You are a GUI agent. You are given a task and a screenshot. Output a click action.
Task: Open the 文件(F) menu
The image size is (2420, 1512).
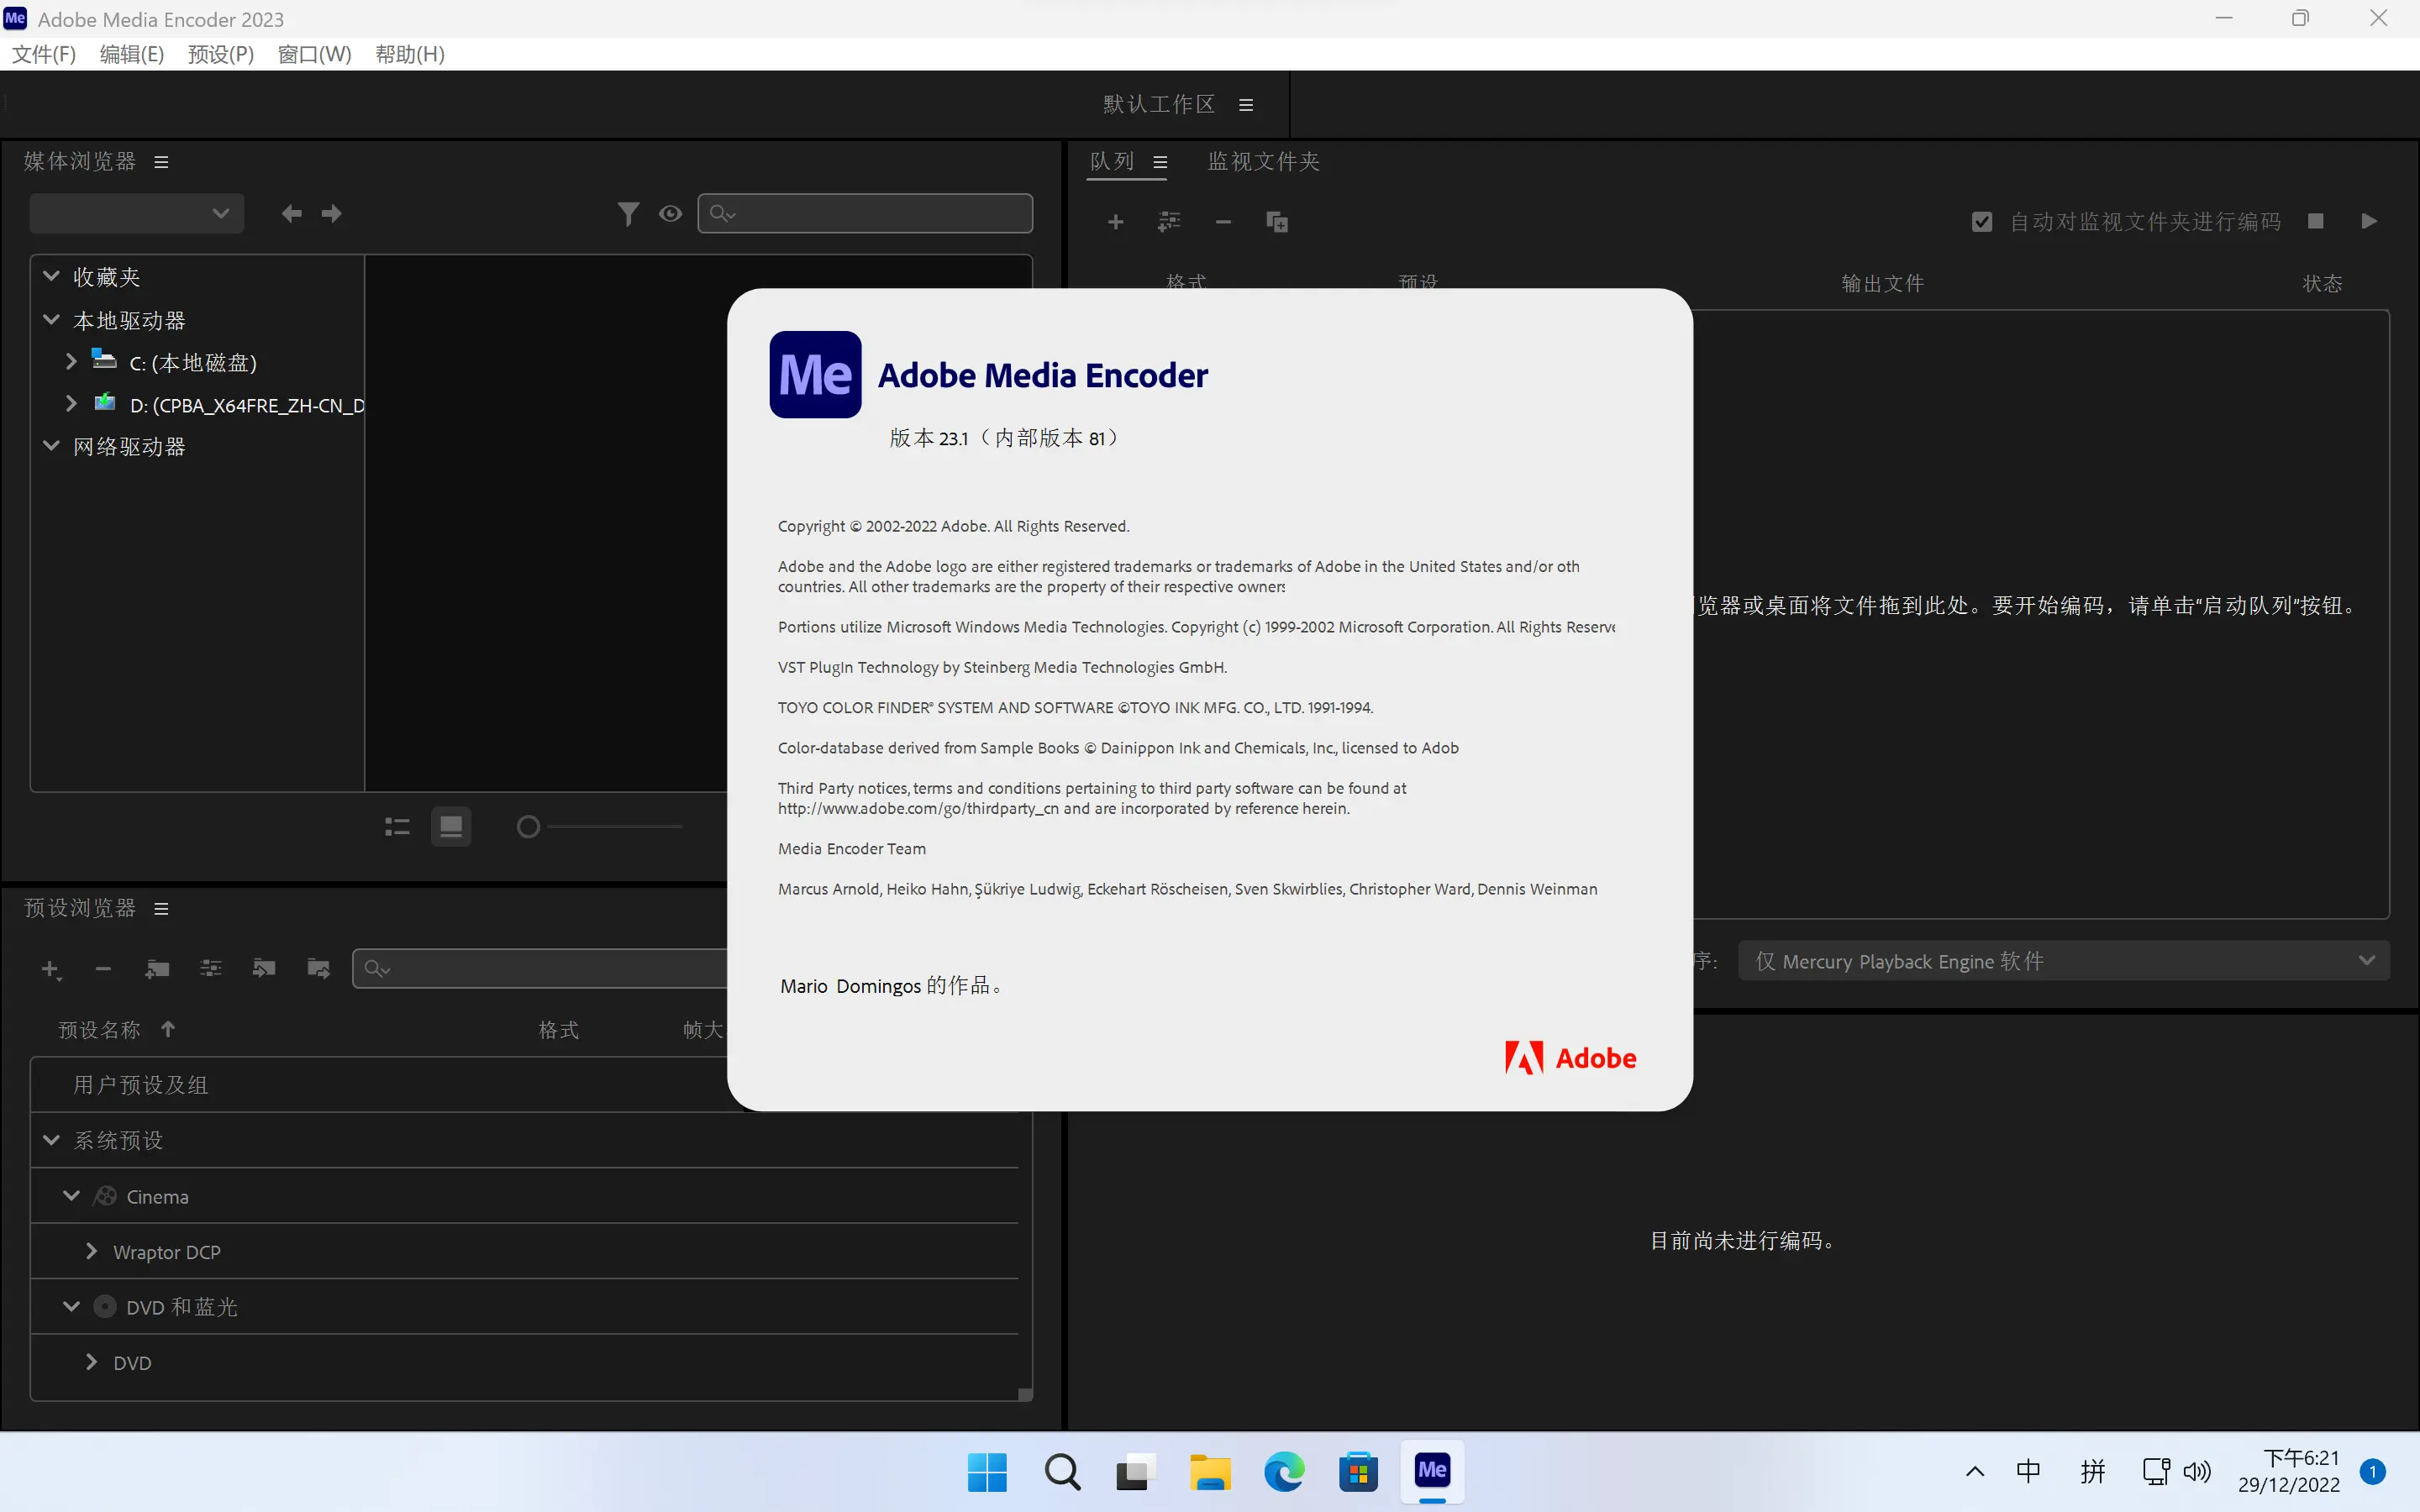pyautogui.click(x=44, y=54)
